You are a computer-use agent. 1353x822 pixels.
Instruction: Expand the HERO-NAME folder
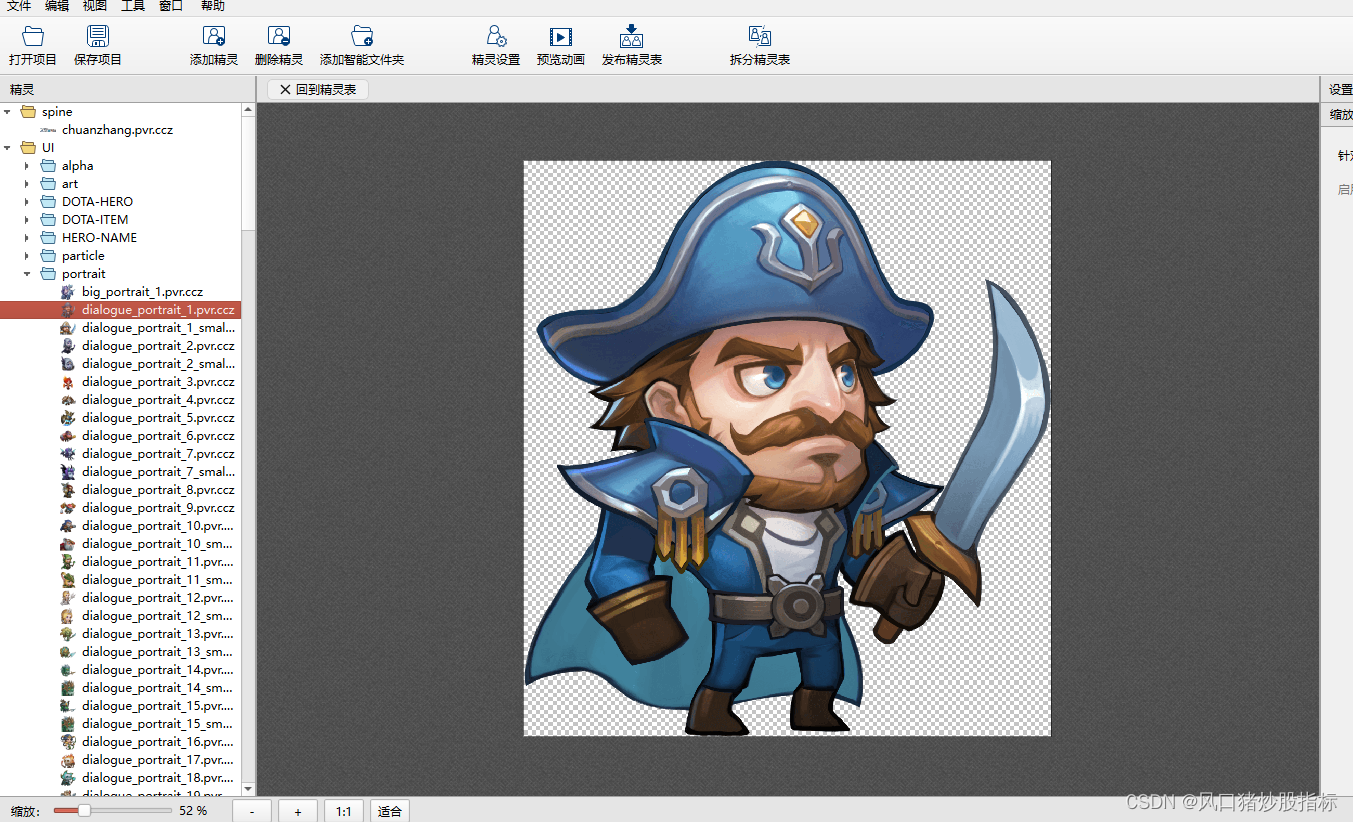[x=27, y=238]
